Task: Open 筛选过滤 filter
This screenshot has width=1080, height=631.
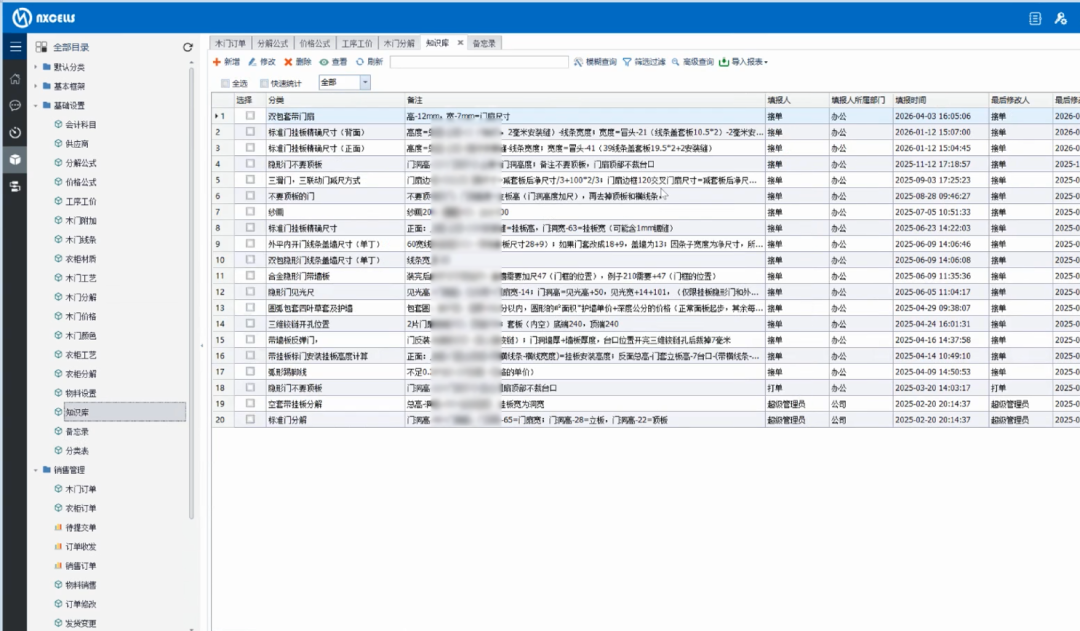Action: pyautogui.click(x=644, y=62)
